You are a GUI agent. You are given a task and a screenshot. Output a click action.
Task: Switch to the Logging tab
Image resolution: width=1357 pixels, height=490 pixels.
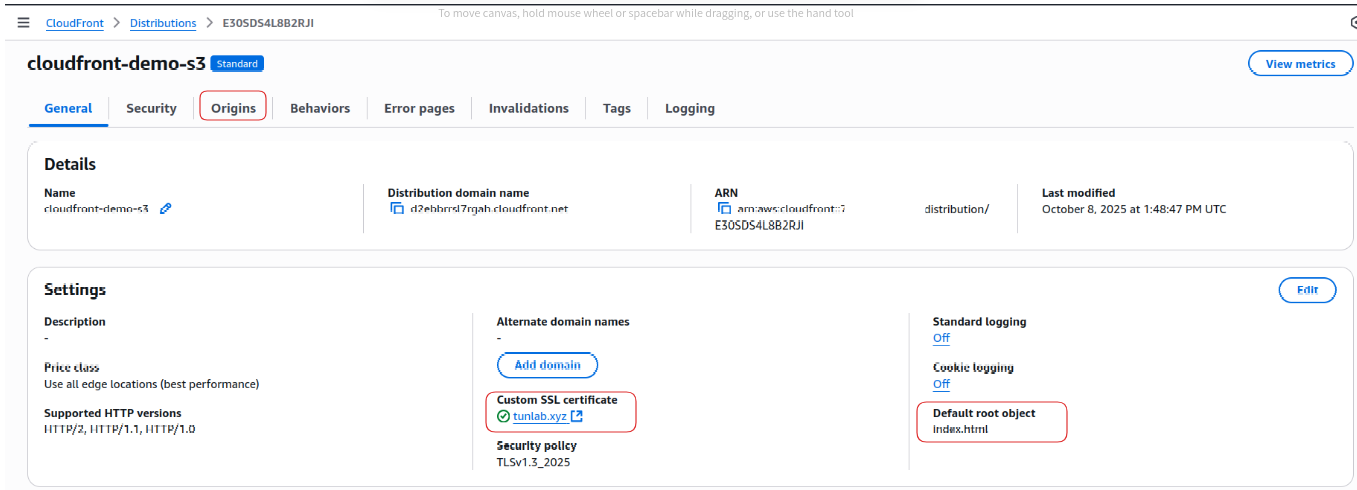coord(690,108)
